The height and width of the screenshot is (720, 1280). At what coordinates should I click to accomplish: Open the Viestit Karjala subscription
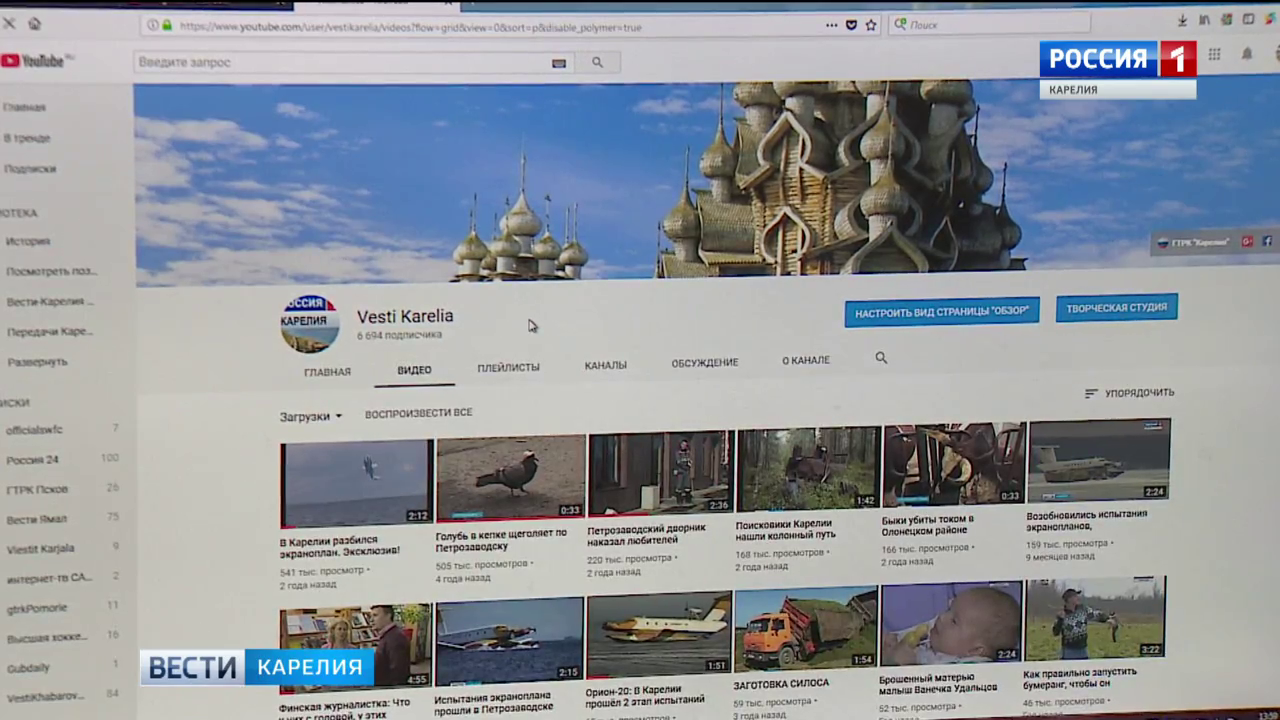(40, 549)
